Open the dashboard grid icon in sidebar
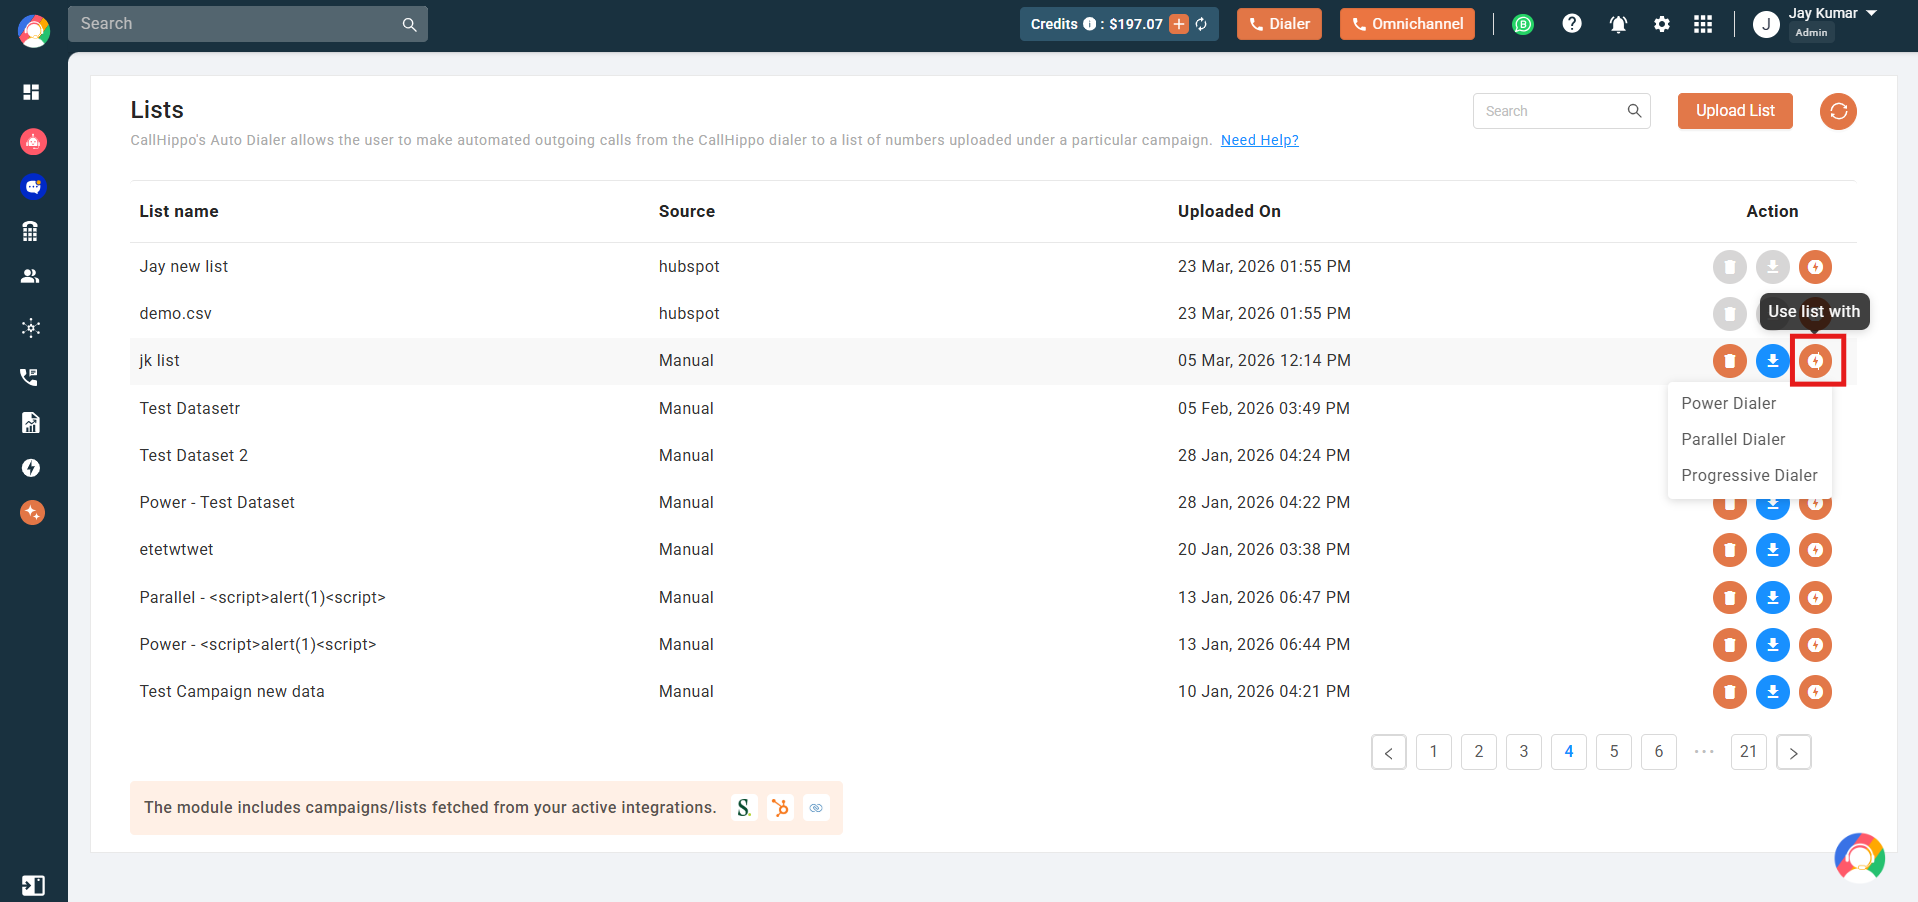The width and height of the screenshot is (1918, 902). (x=31, y=92)
